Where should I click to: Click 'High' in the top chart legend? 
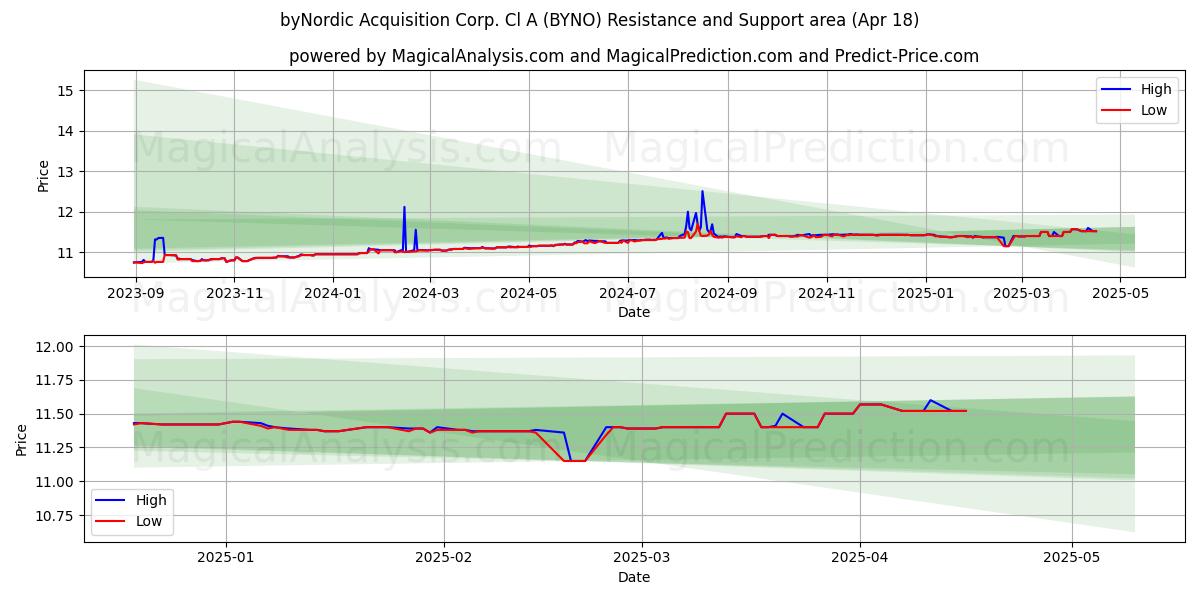pyautogui.click(x=1156, y=89)
